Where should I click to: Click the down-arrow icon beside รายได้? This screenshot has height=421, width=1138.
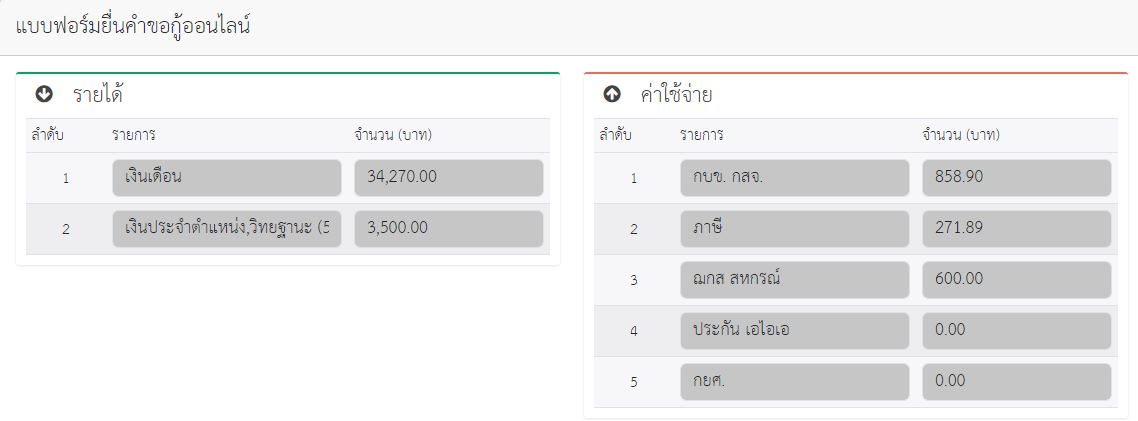coord(44,94)
